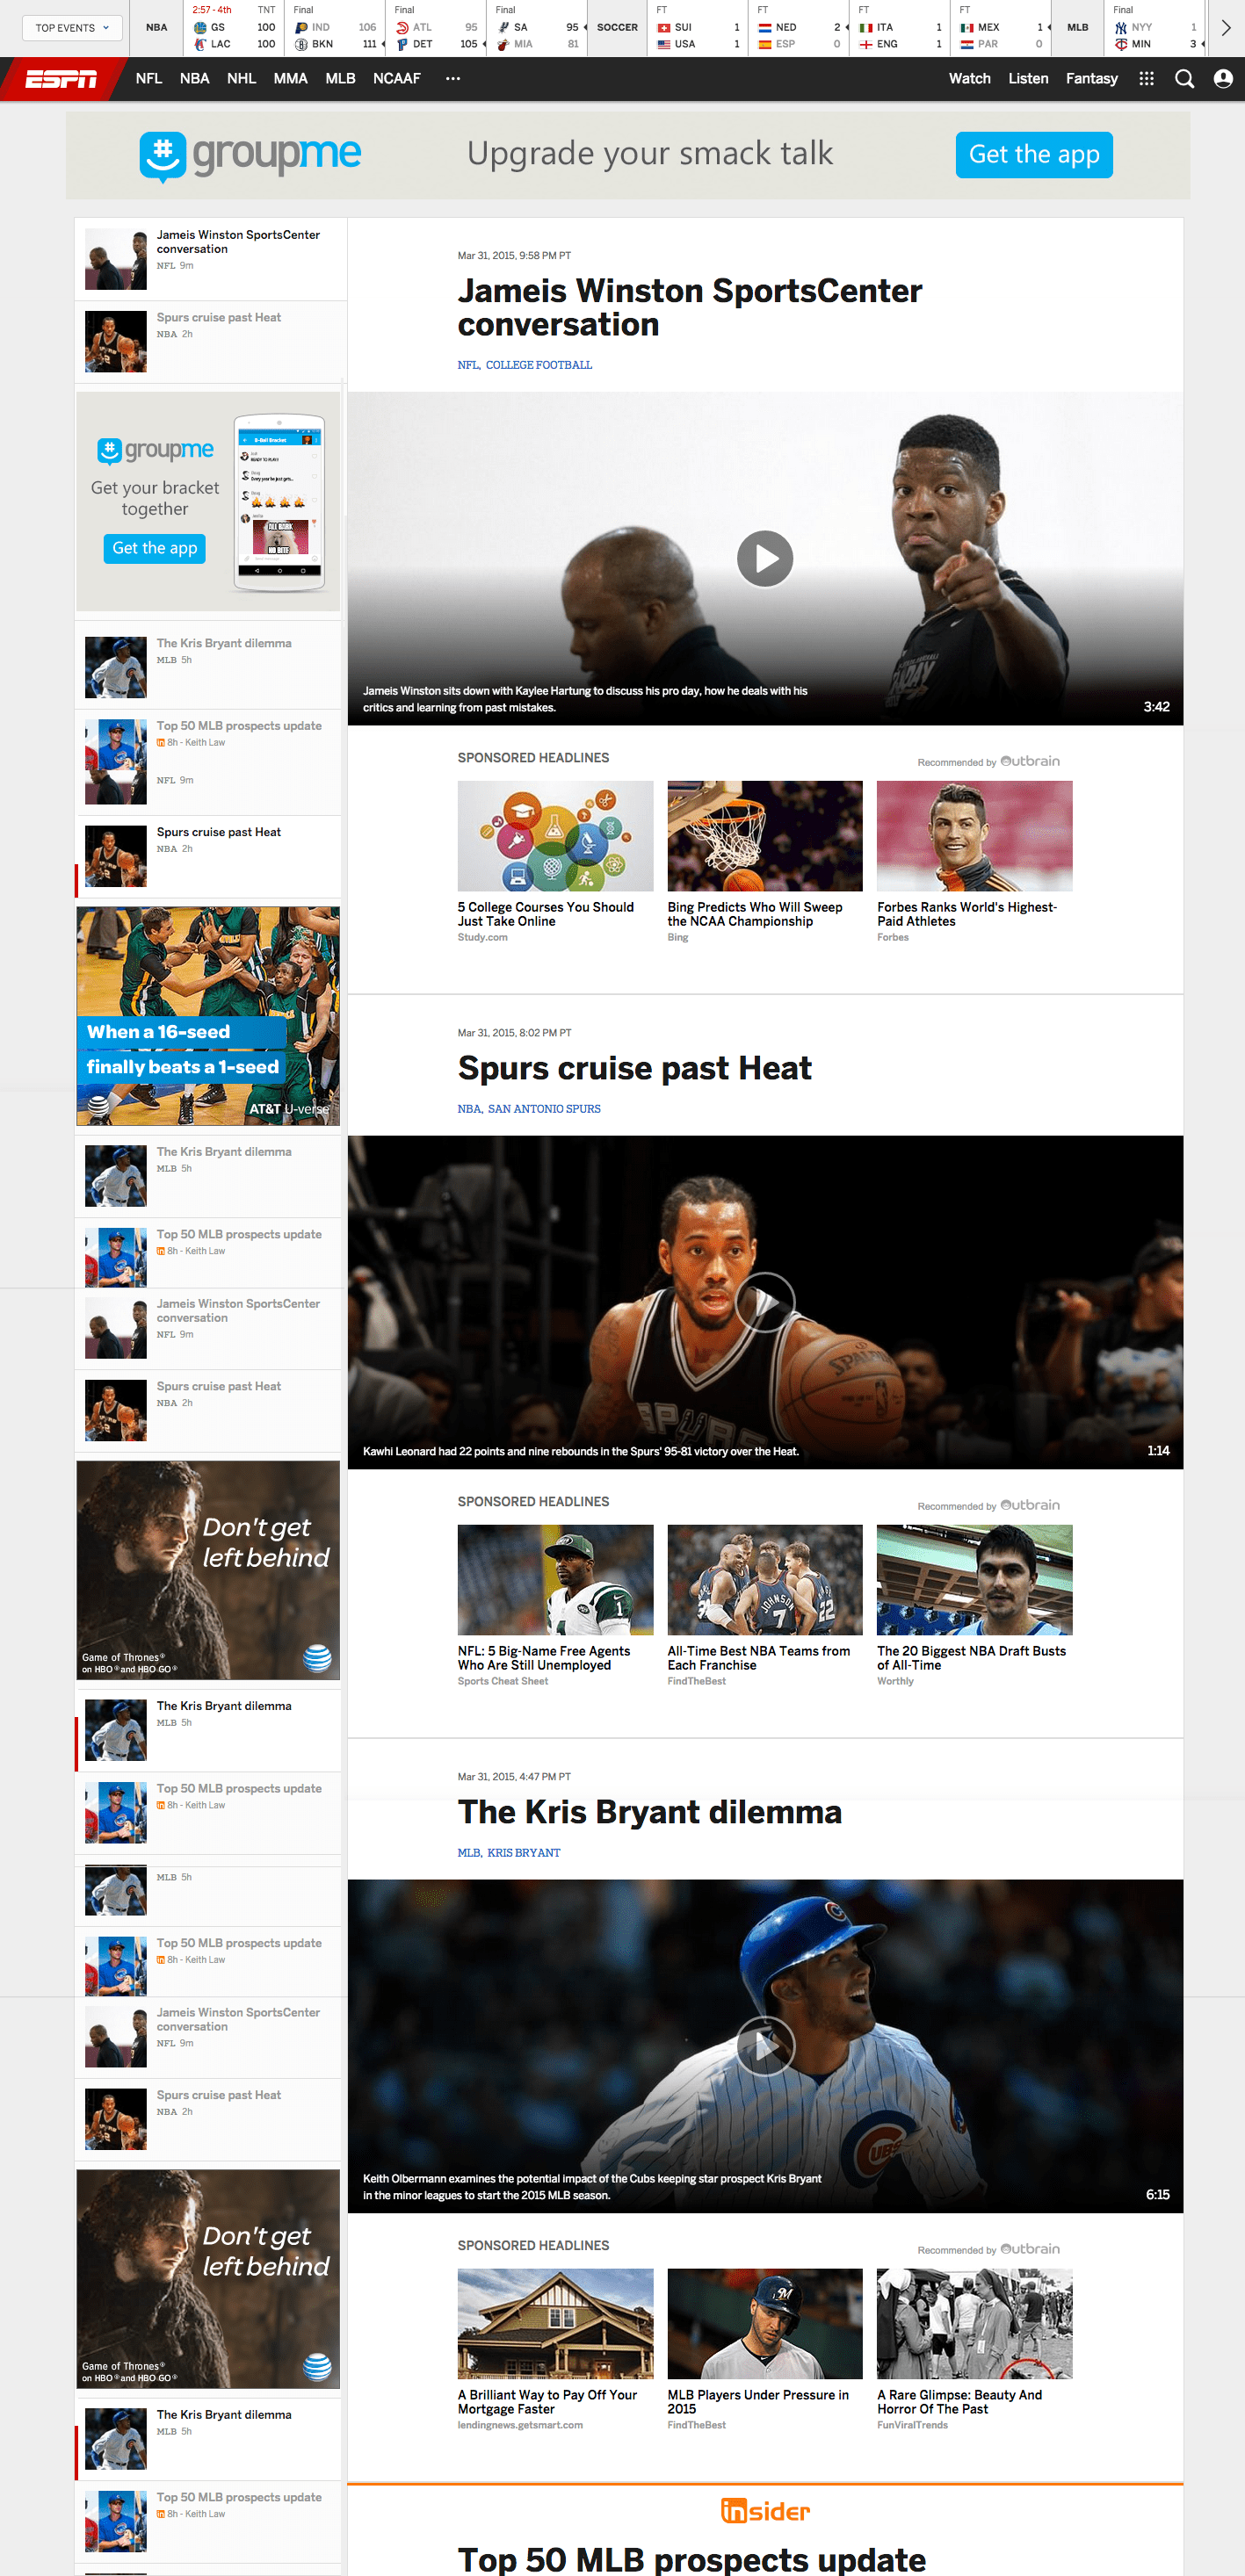1245x2576 pixels.
Task: Open the ESPN Insider logo
Action: [765, 2511]
